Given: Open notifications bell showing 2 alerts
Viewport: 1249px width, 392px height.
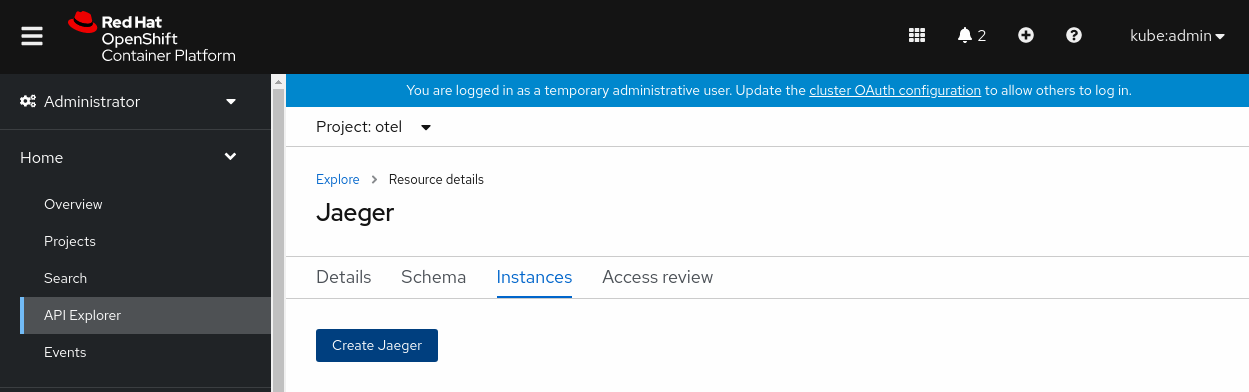Looking at the screenshot, I should (x=971, y=35).
